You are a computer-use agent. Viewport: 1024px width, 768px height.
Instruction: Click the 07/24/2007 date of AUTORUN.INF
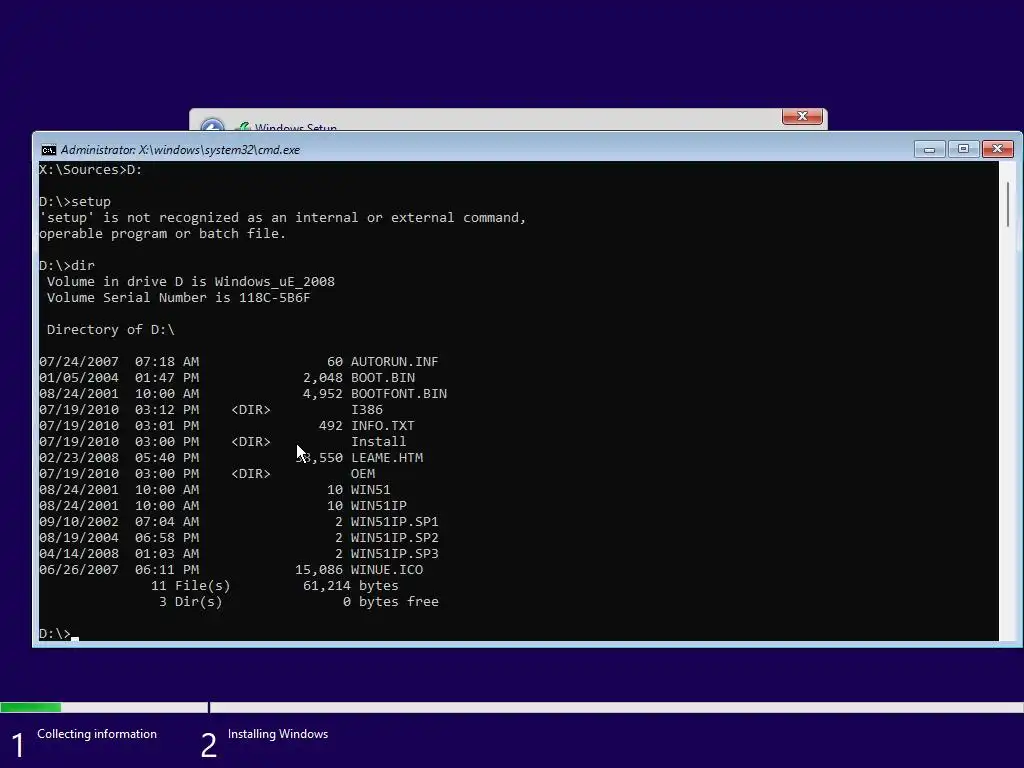click(79, 362)
